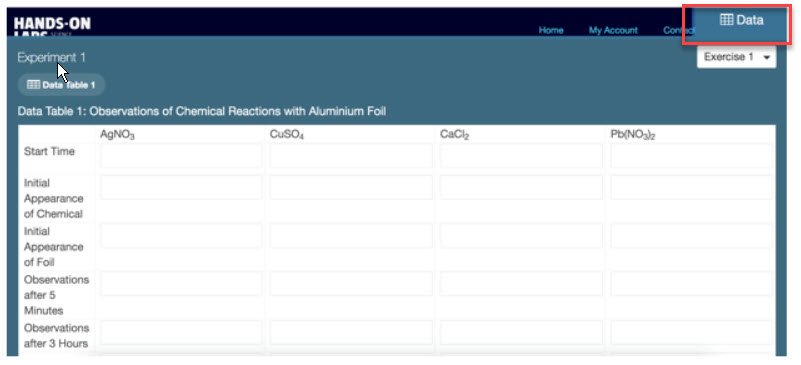
Task: Click Observations after 3 Hours field for CuSO4
Action: point(351,332)
